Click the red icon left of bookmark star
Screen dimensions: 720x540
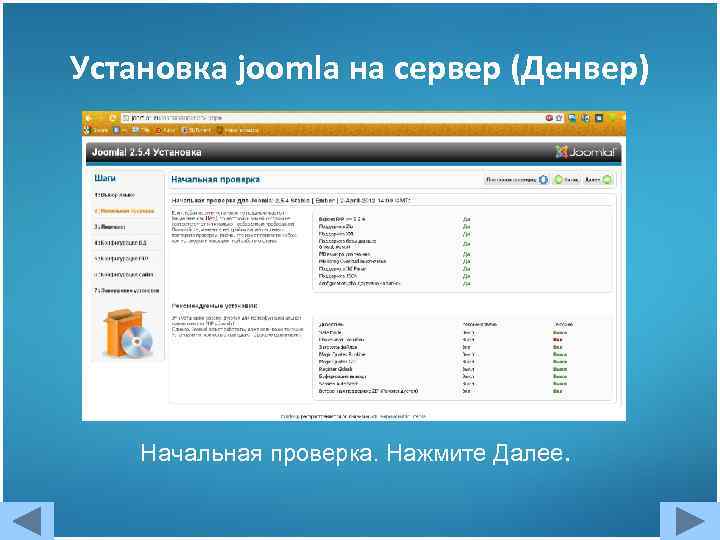tap(549, 118)
